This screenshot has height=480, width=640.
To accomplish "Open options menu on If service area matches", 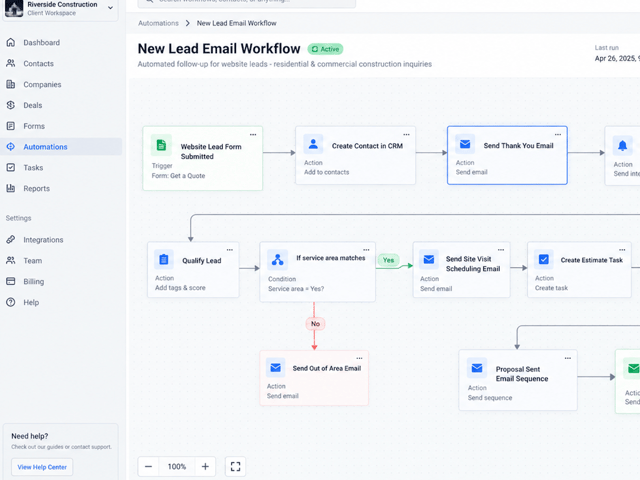I will (x=366, y=250).
